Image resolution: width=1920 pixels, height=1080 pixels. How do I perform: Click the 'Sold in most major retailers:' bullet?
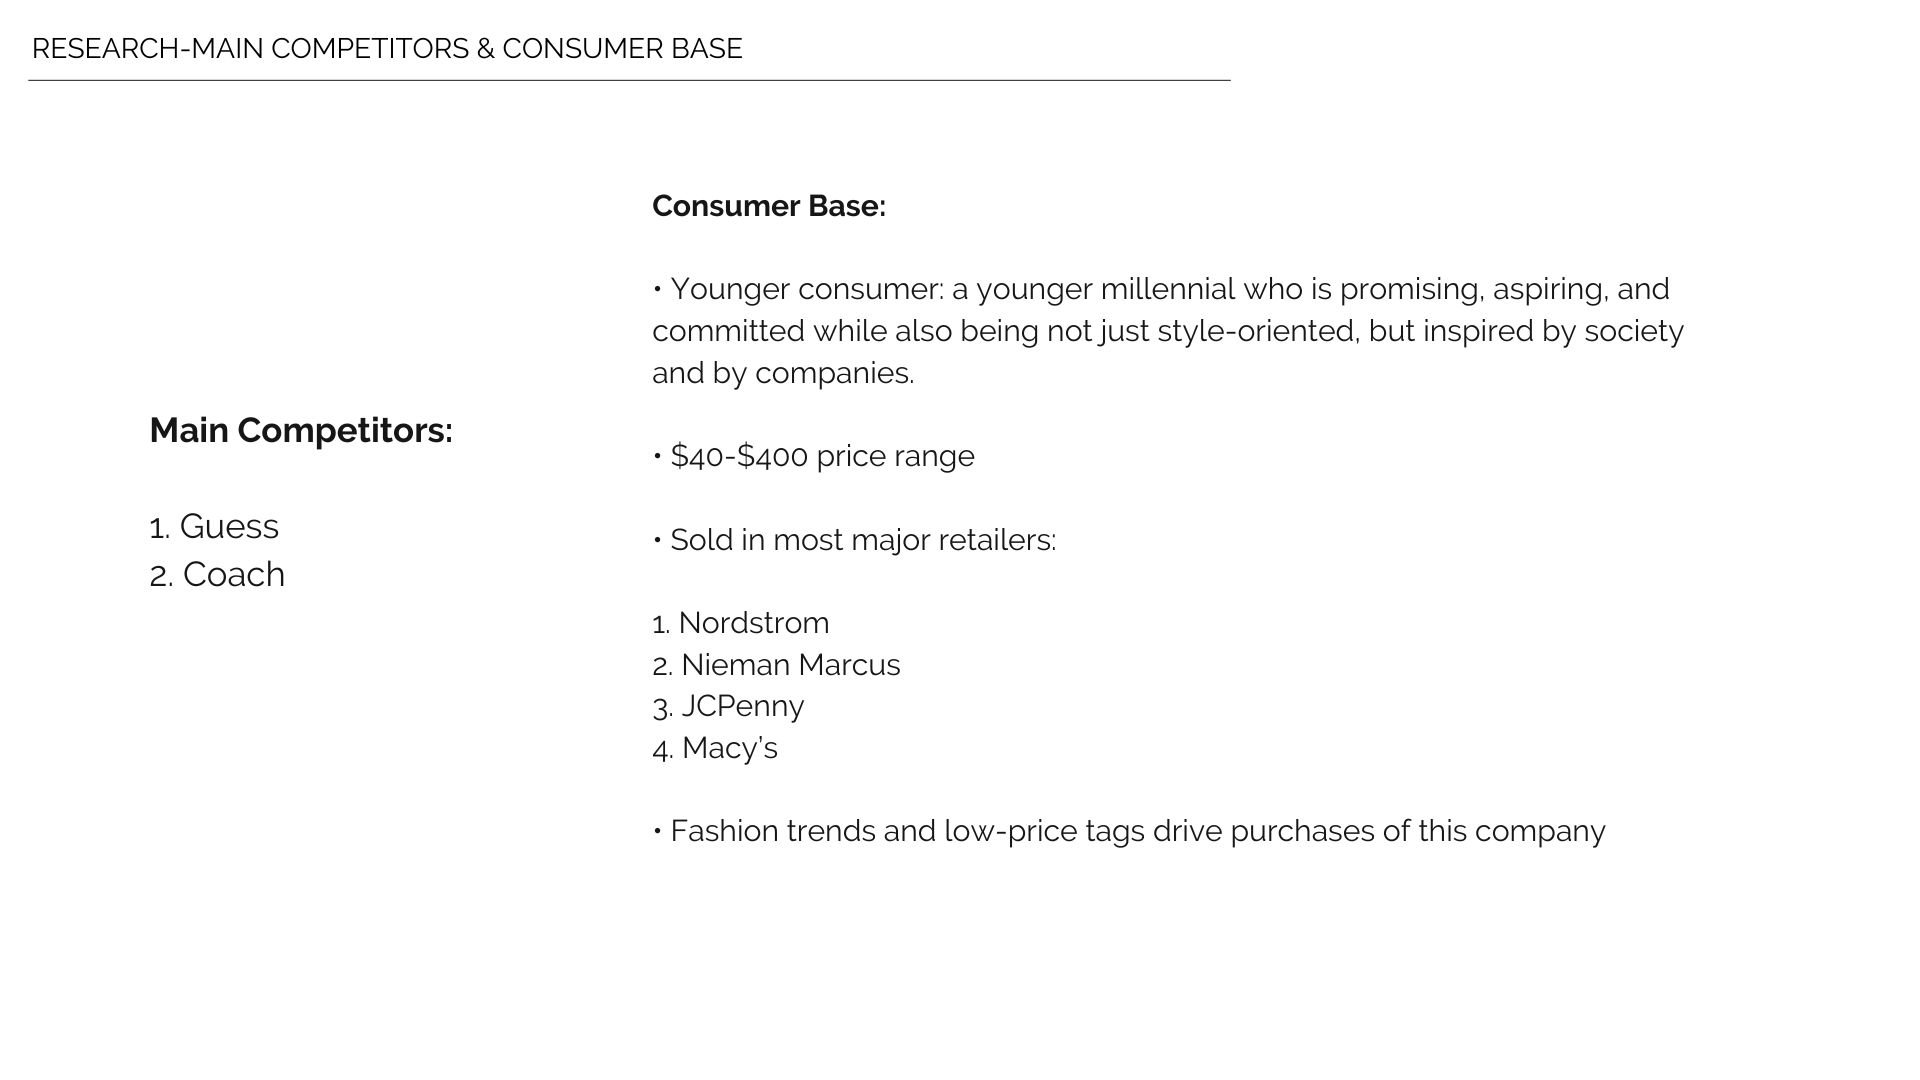tap(854, 540)
